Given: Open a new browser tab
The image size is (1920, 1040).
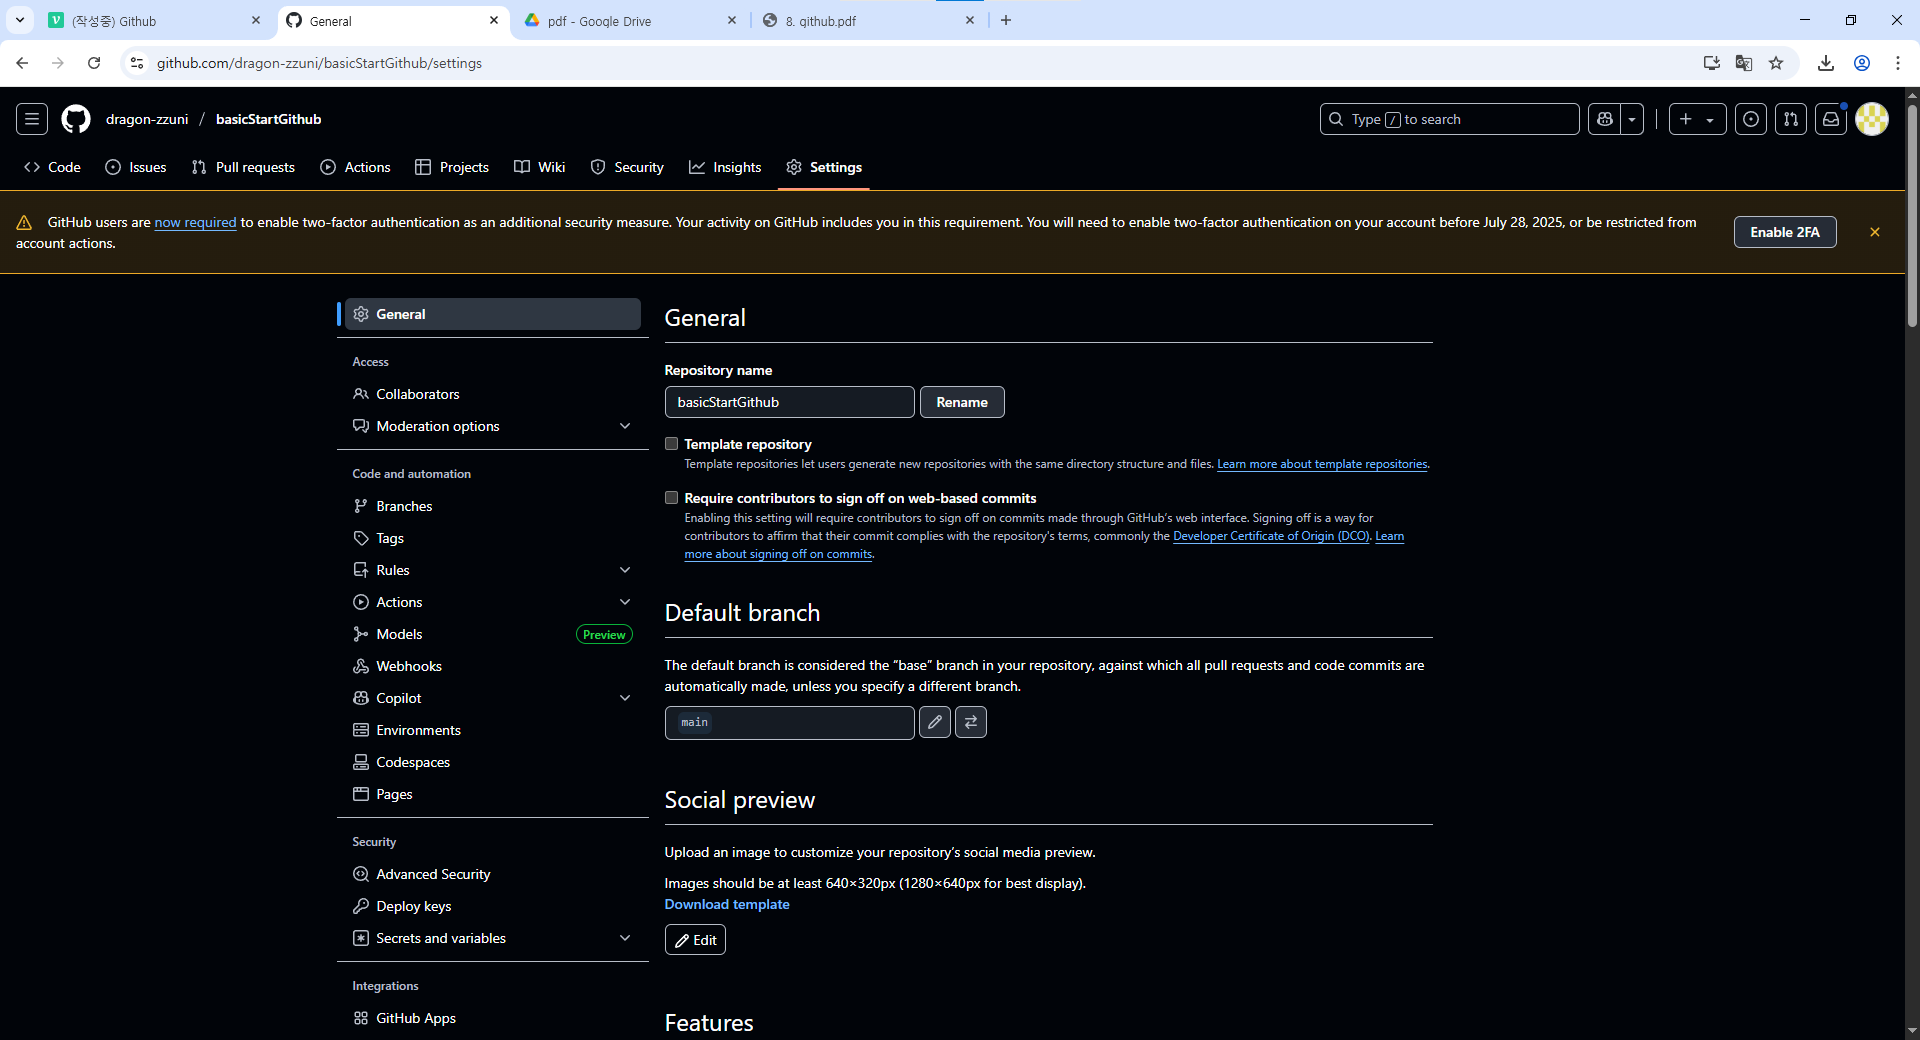Looking at the screenshot, I should 1006,20.
